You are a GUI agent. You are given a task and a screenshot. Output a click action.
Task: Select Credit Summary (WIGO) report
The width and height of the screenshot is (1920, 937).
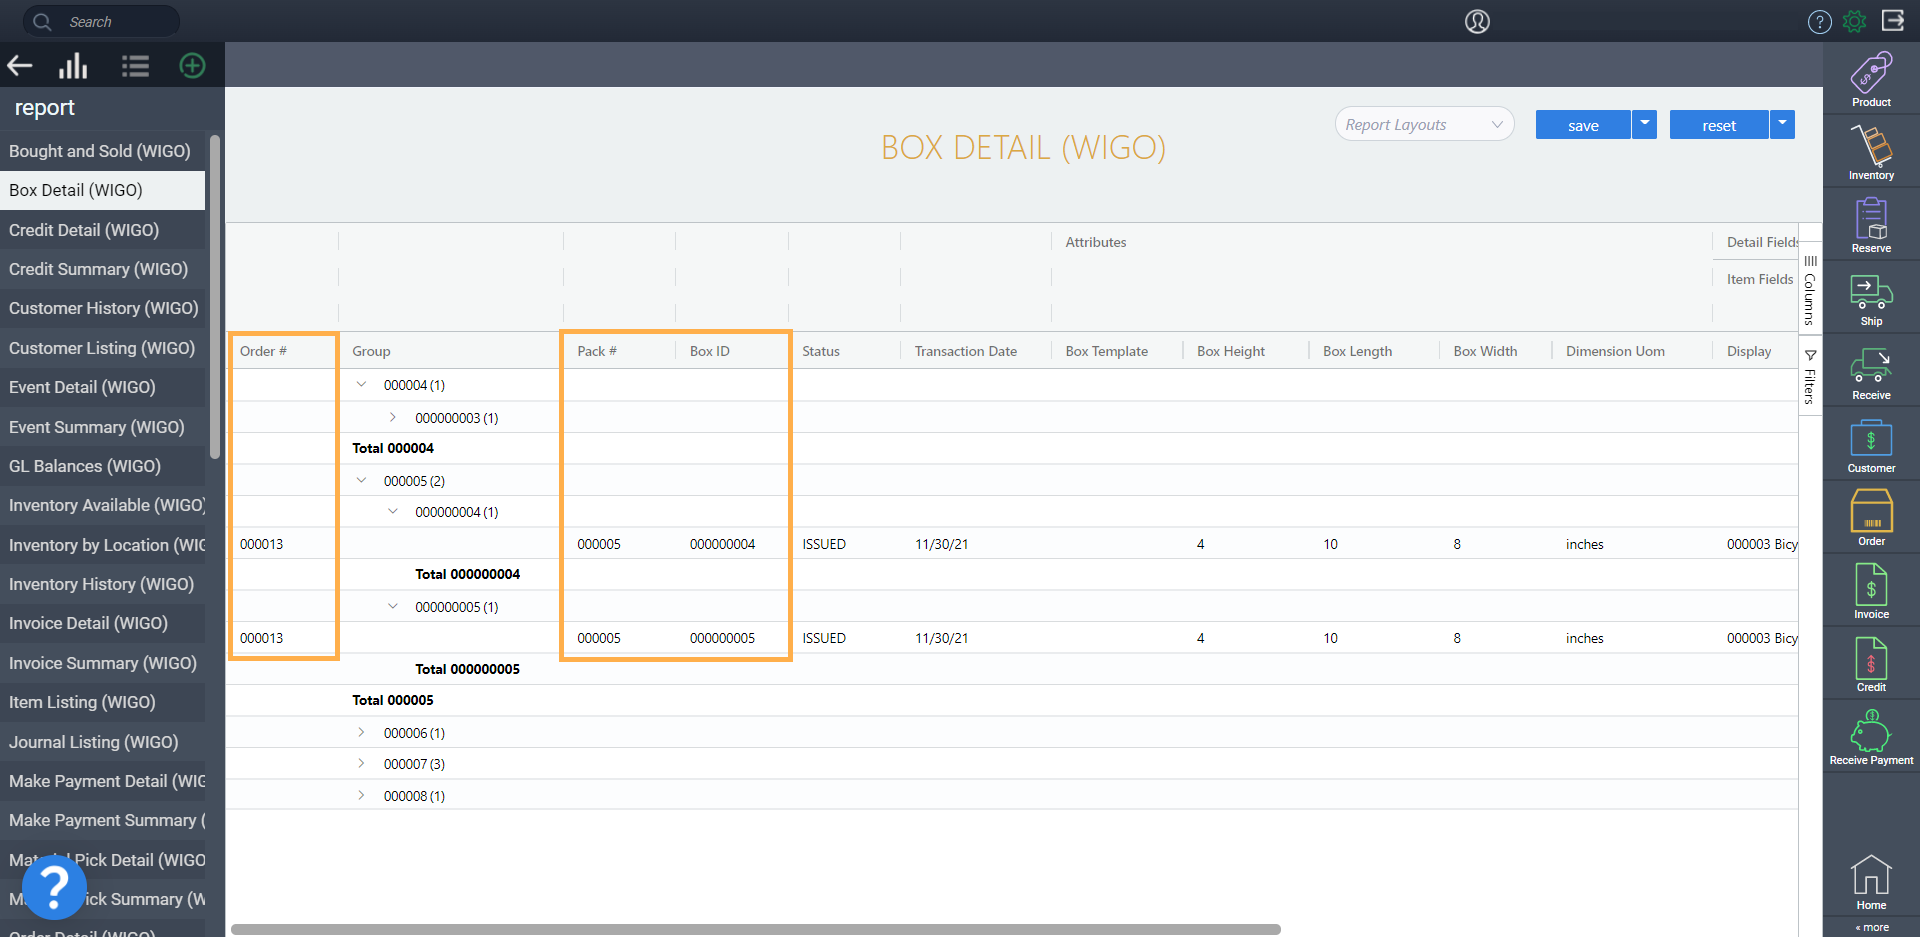[x=102, y=269]
